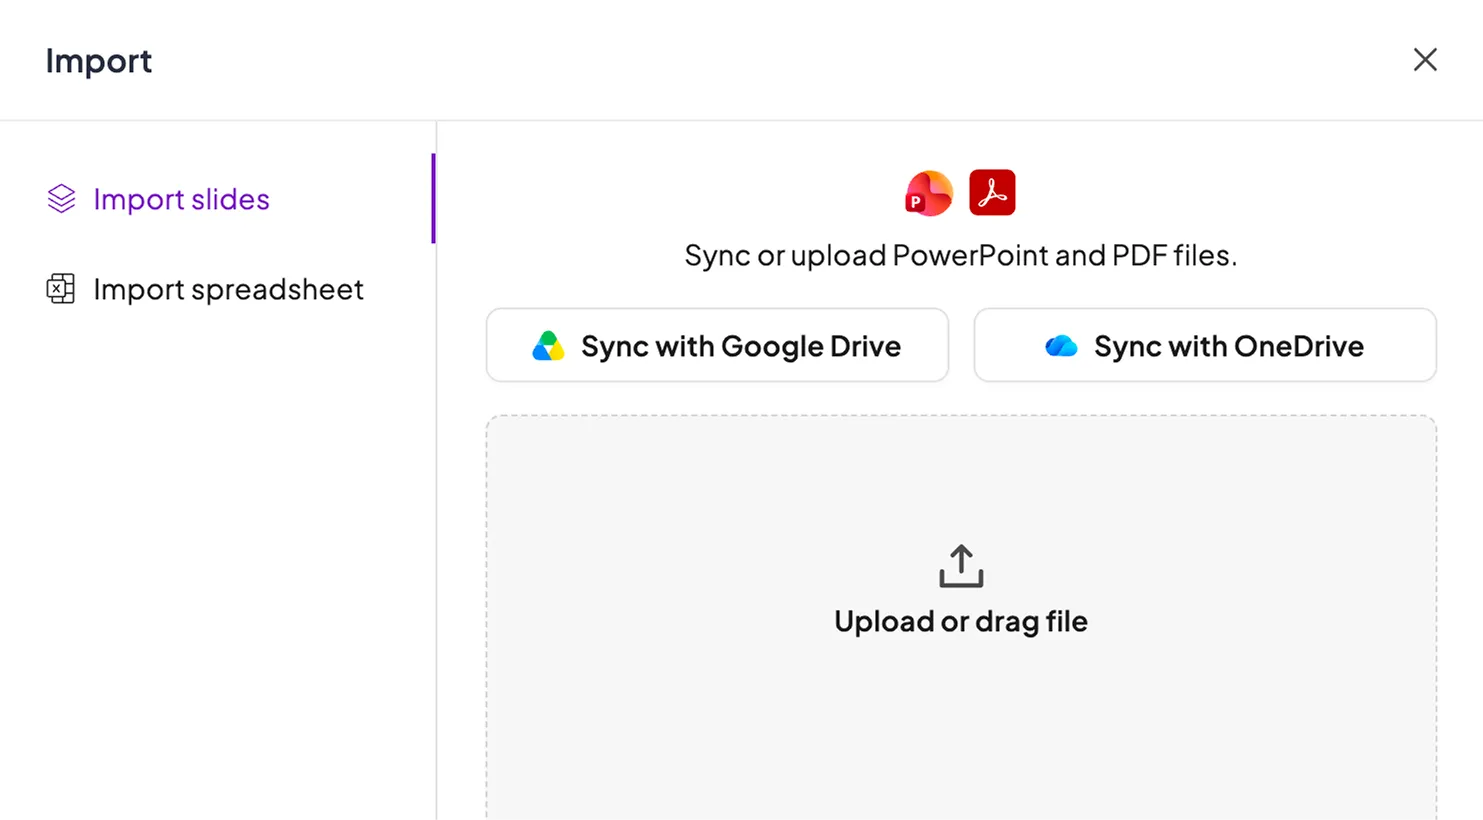Sync with Google Drive
The image size is (1483, 820).
pyautogui.click(x=717, y=345)
